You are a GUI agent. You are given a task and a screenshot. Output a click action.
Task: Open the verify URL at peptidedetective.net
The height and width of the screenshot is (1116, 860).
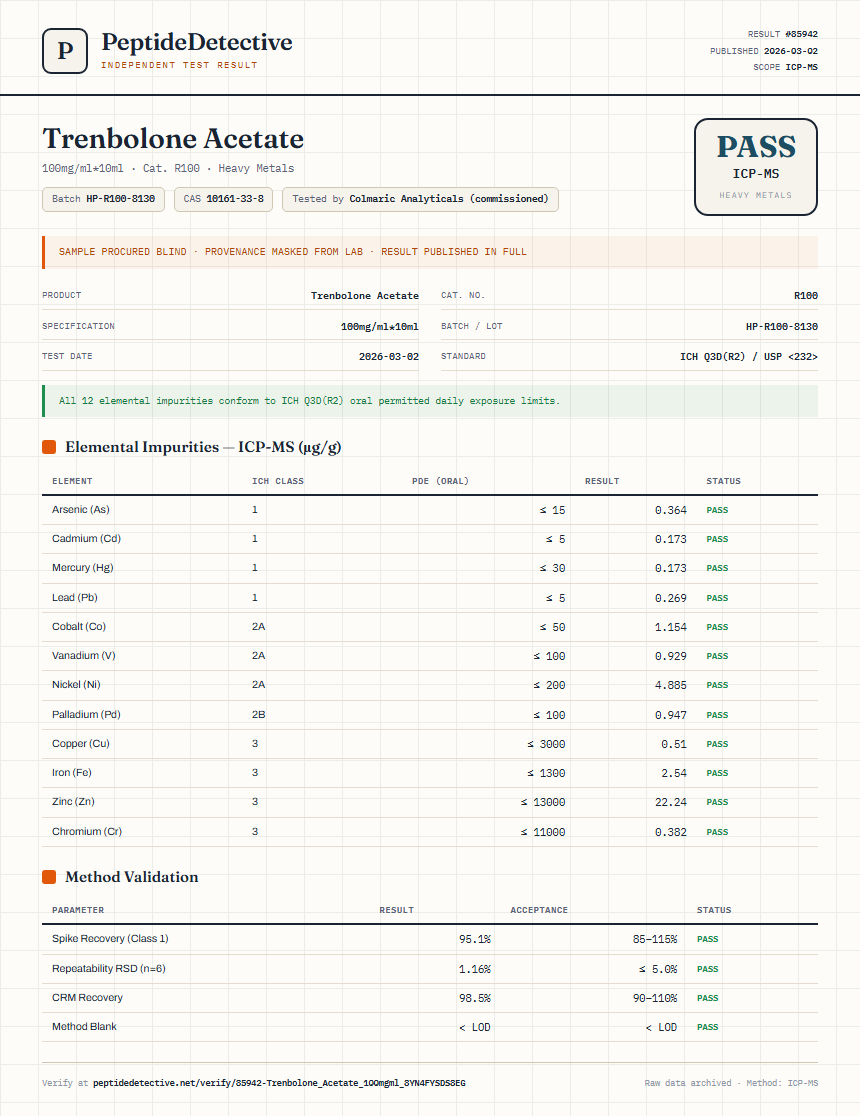click(x=279, y=1083)
